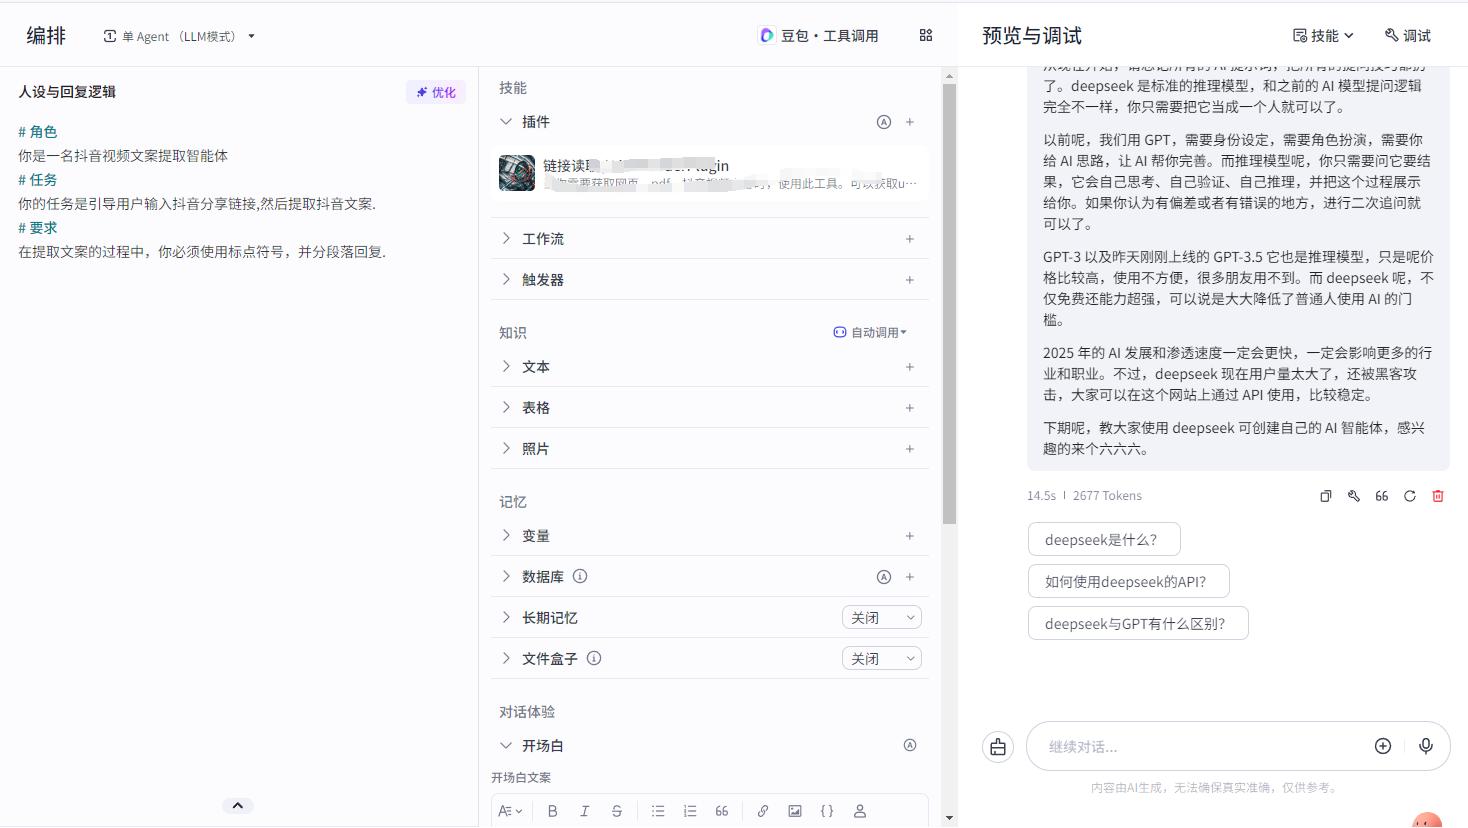The height and width of the screenshot is (828, 1468).
Task: Open the 文件盒子 关闭 dropdown
Action: point(882,659)
